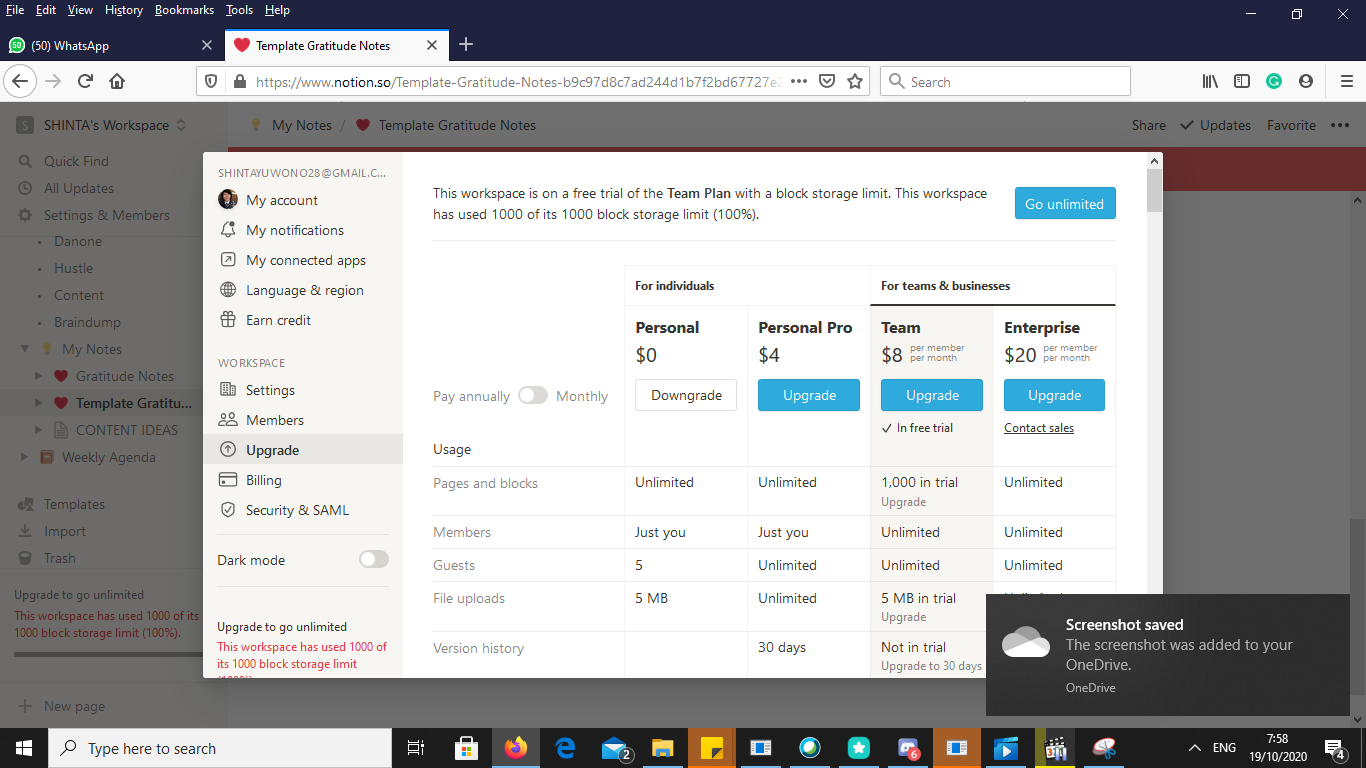Click Go unlimited button
1366x768 pixels.
[x=1065, y=203]
